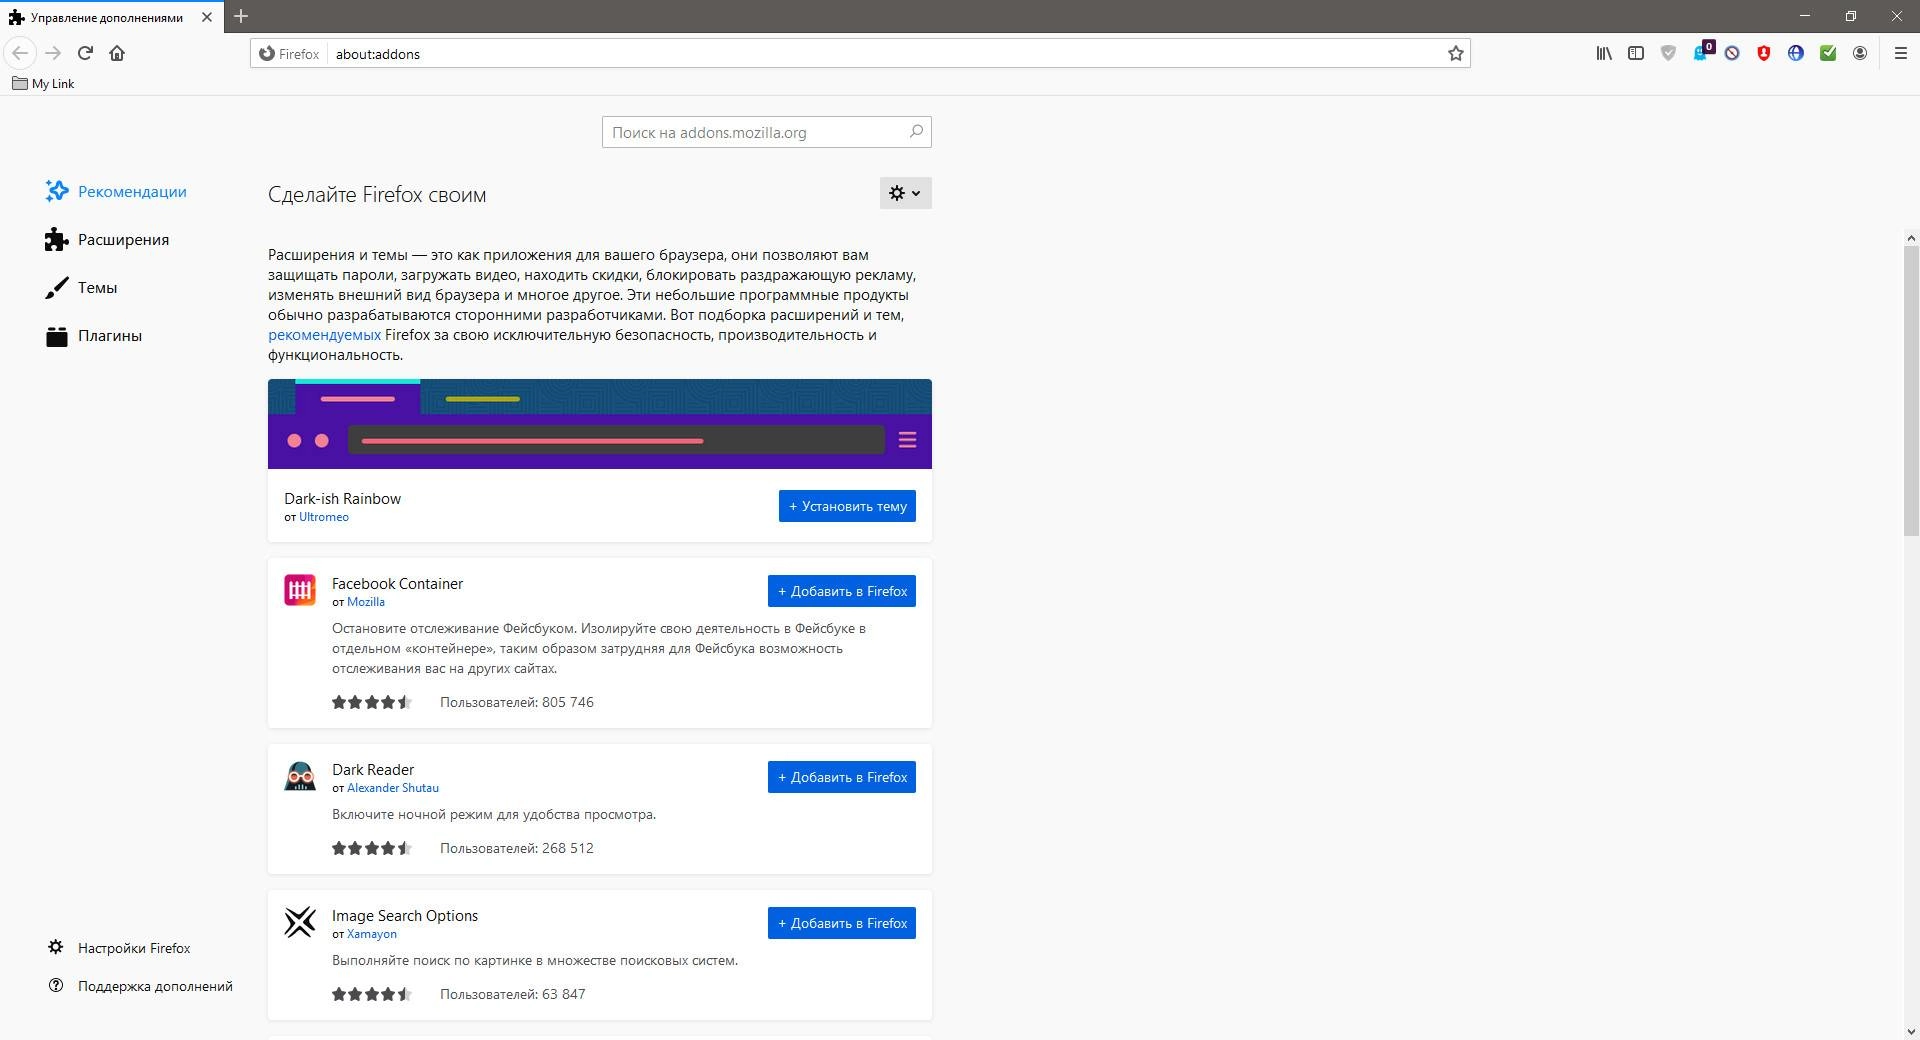Click the grey shield extension icon
The width and height of the screenshot is (1920, 1040).
point(1668,53)
